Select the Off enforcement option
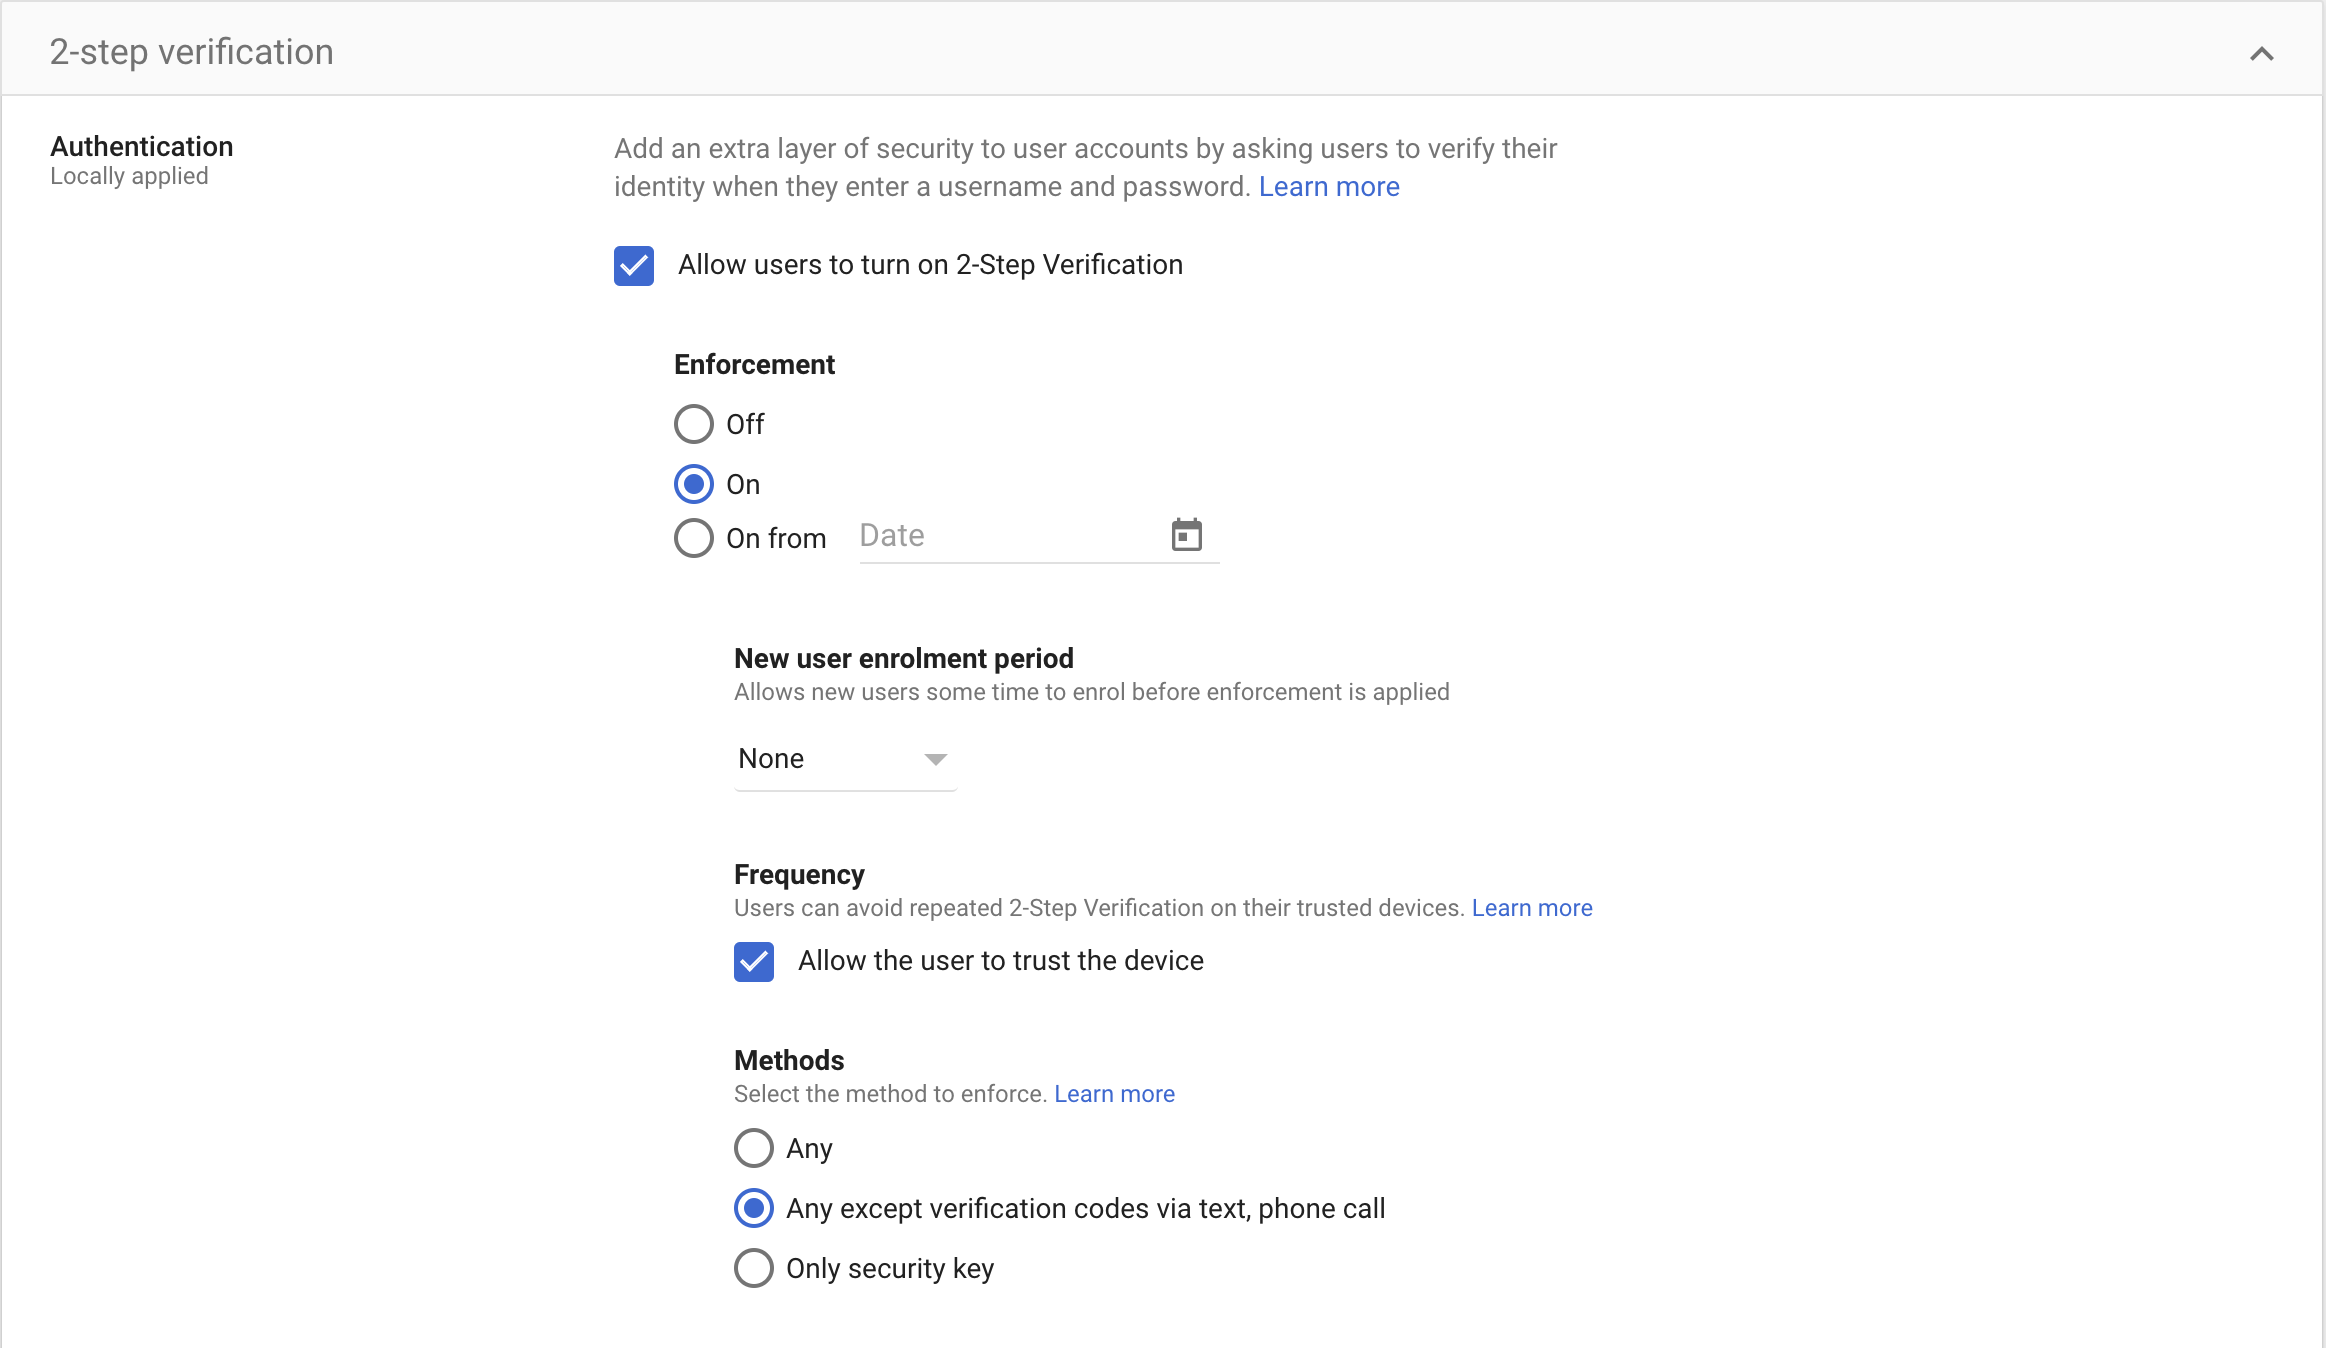The width and height of the screenshot is (2326, 1348). click(694, 424)
